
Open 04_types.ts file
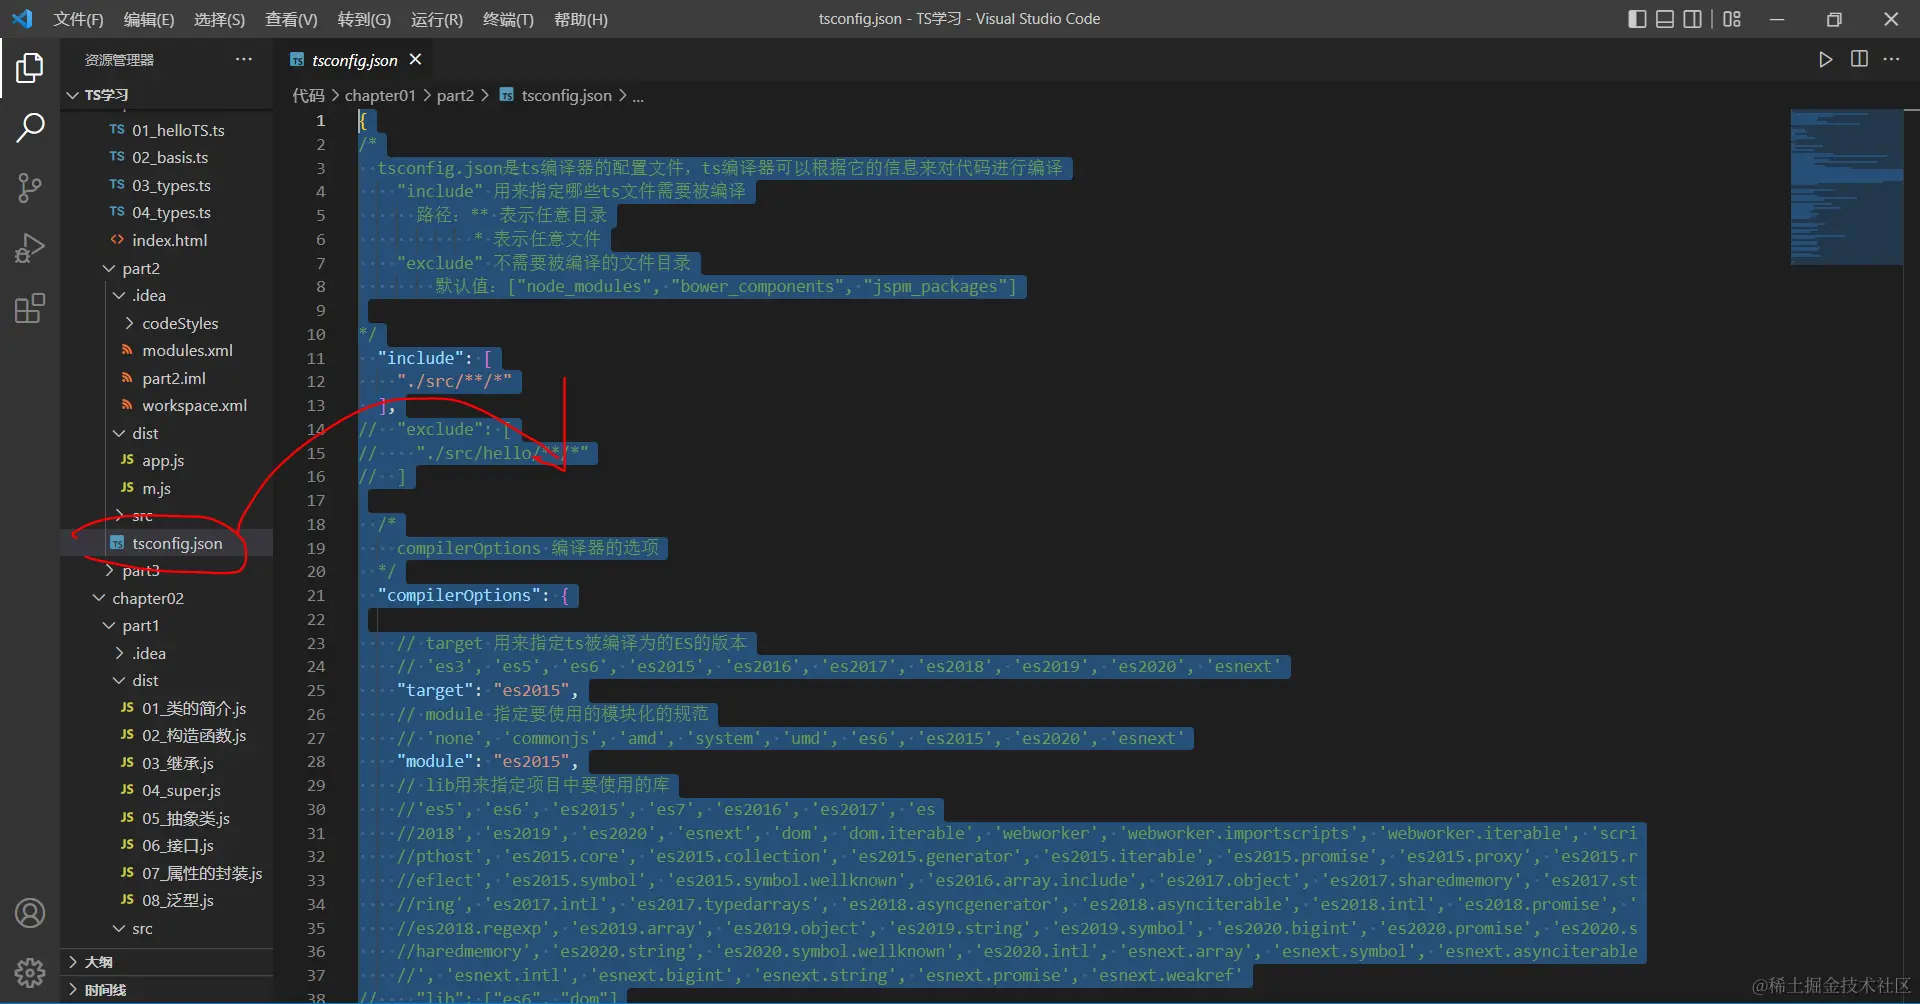coord(171,213)
